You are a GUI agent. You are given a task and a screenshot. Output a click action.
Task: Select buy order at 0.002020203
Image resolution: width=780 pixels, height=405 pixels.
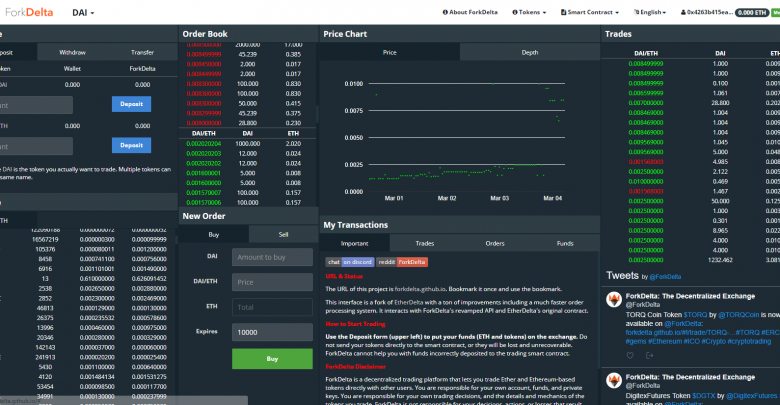pyautogui.click(x=247, y=154)
